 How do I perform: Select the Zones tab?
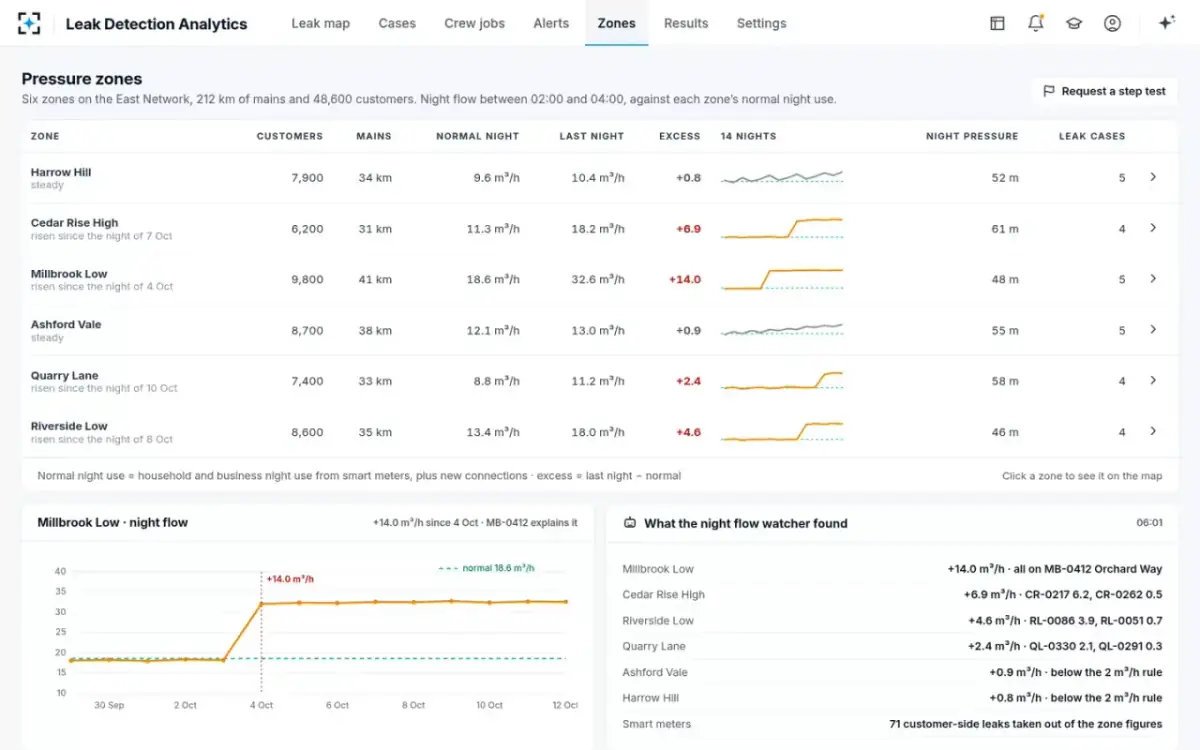pyautogui.click(x=616, y=23)
